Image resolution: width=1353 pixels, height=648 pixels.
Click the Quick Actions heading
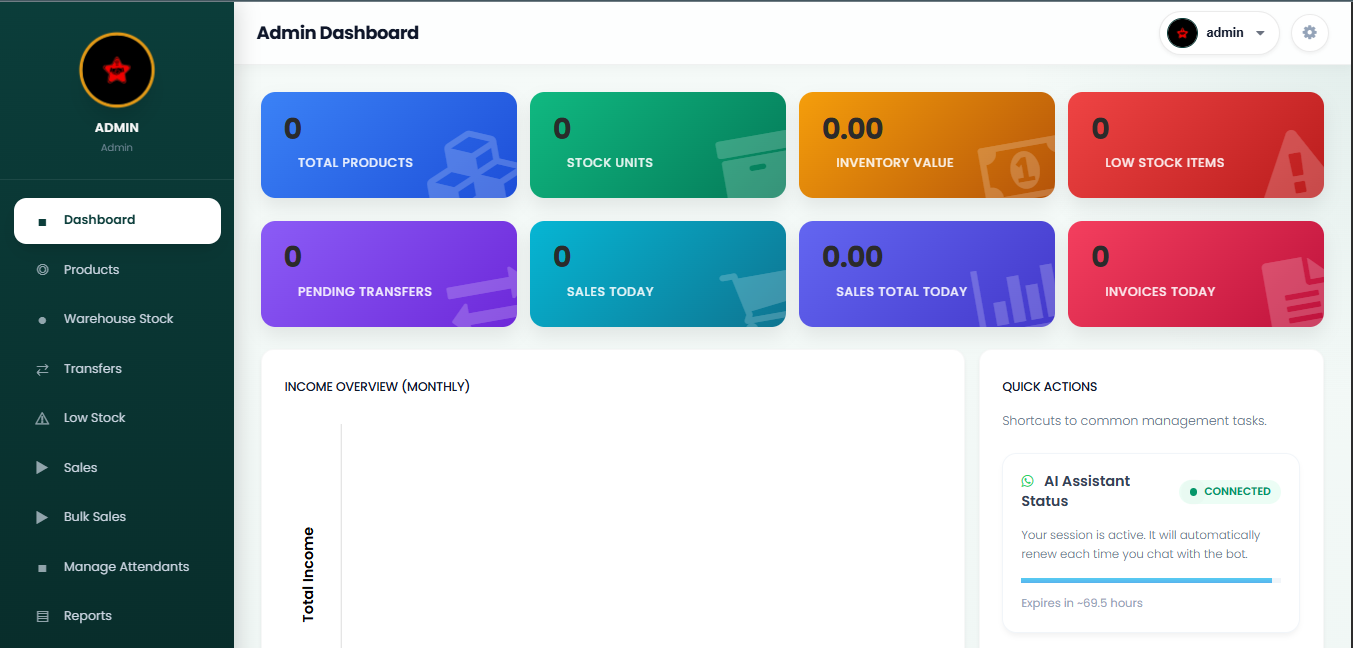[1050, 387]
